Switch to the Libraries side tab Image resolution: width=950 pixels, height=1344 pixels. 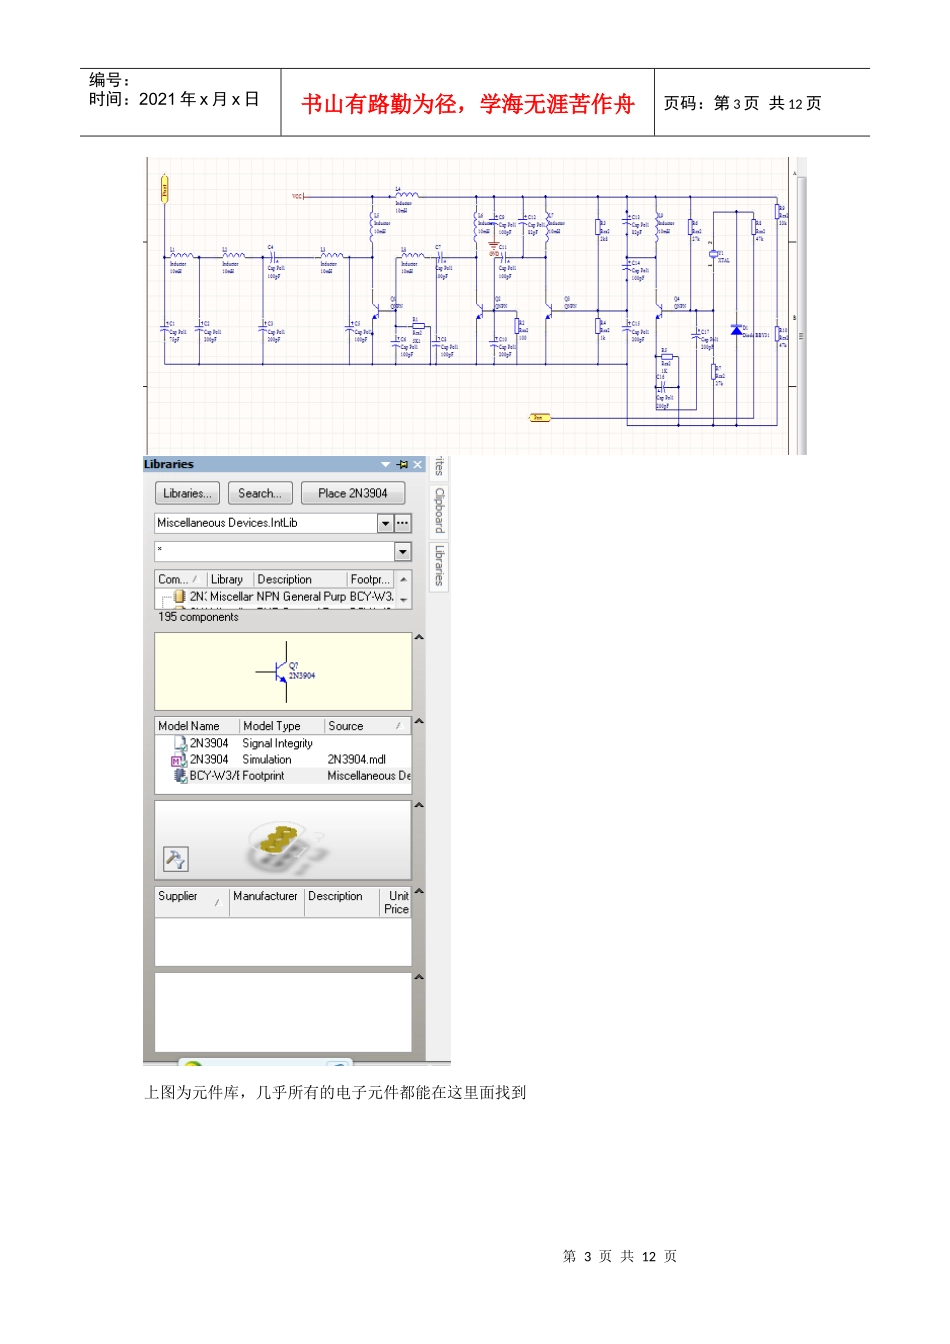(439, 566)
